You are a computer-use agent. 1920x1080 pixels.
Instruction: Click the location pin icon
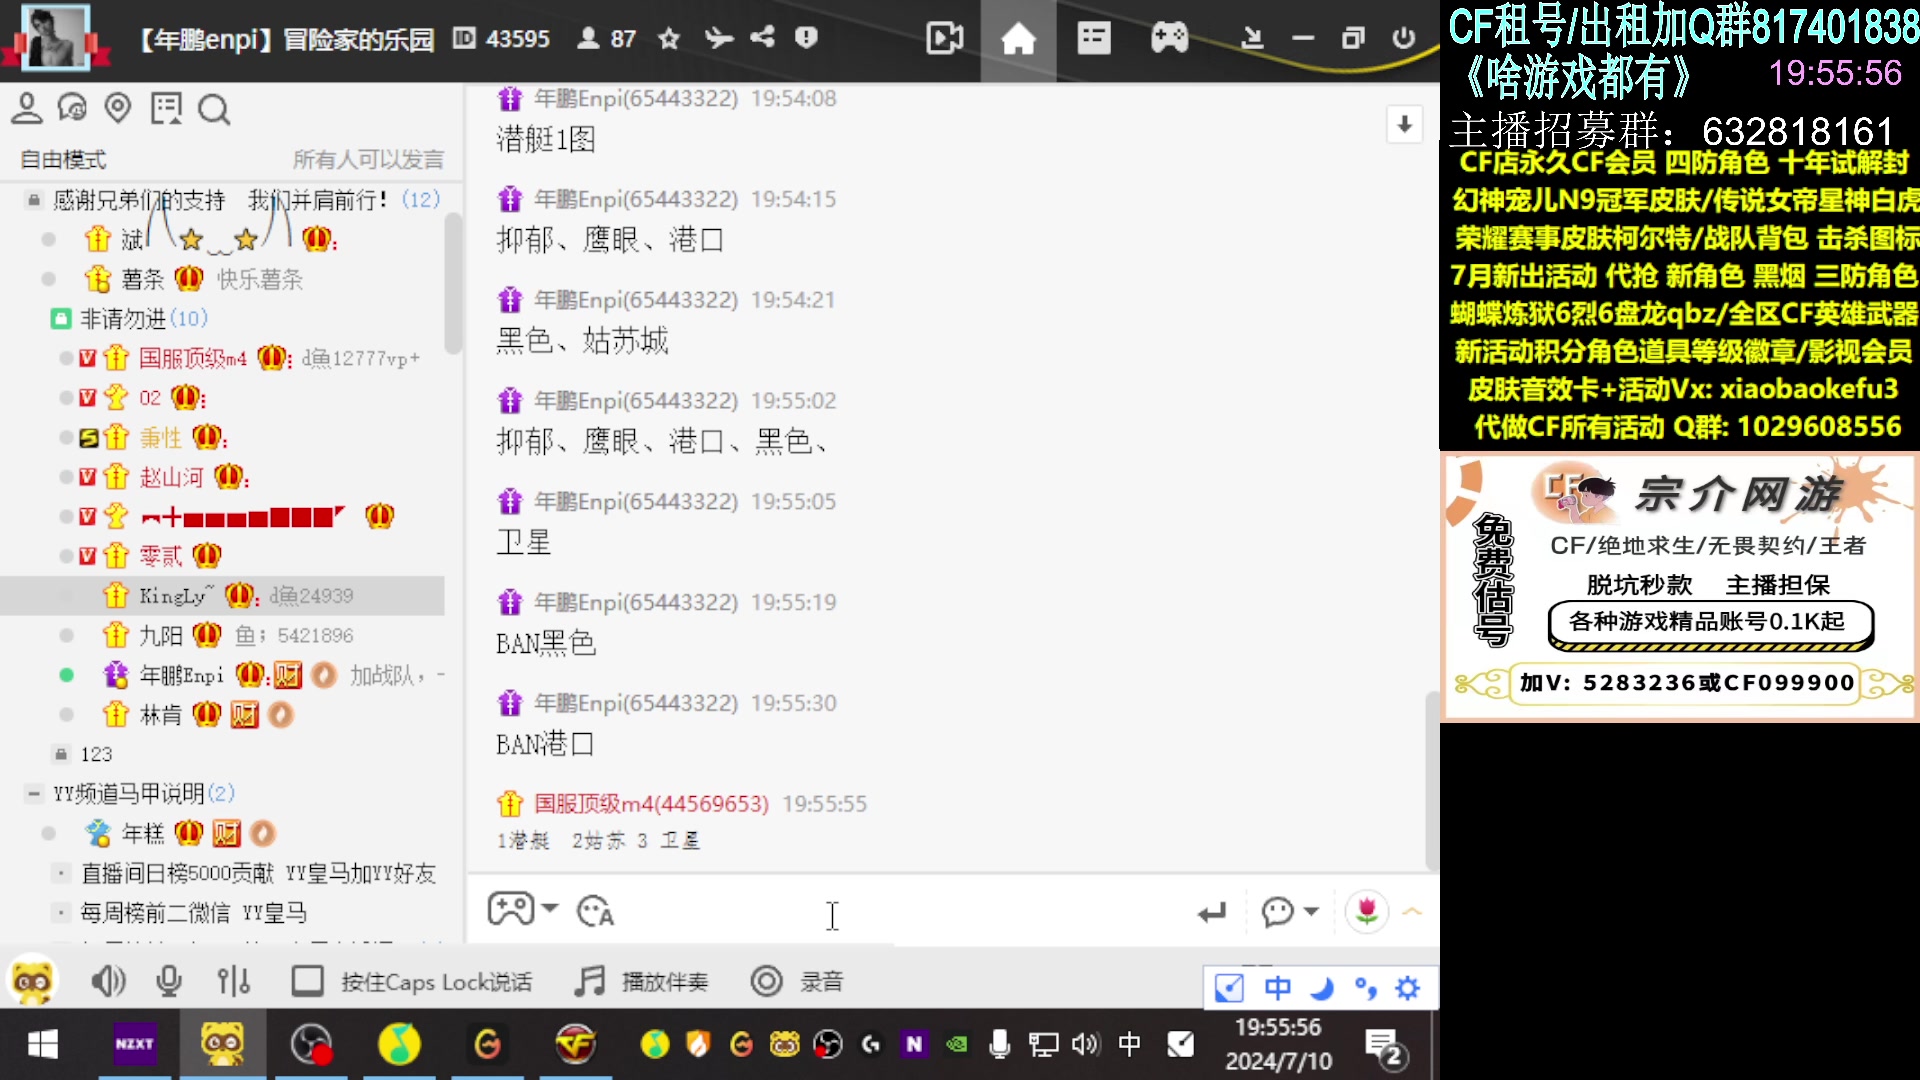point(118,108)
